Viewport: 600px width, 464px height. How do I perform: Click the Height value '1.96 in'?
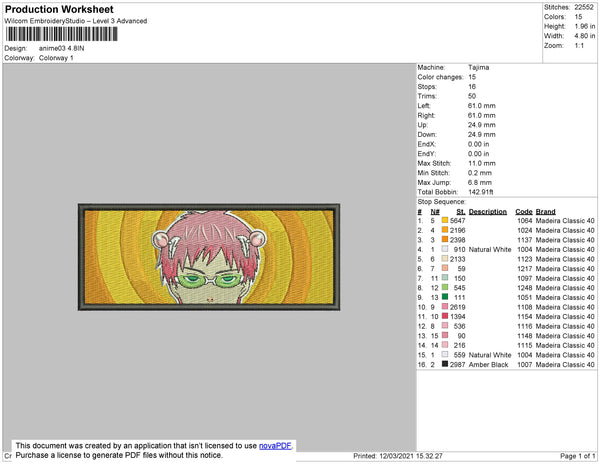tap(585, 26)
